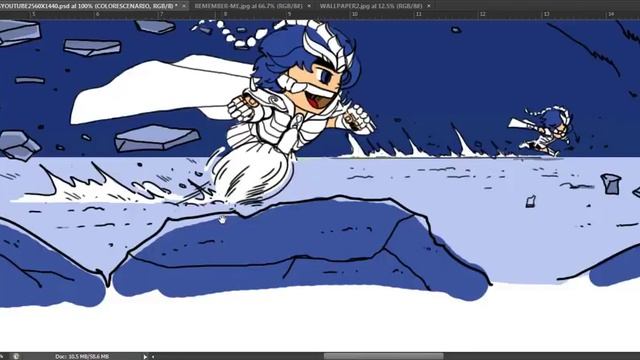Click the Doc: 10.5 MB/58.6 MB status text

tap(82, 356)
